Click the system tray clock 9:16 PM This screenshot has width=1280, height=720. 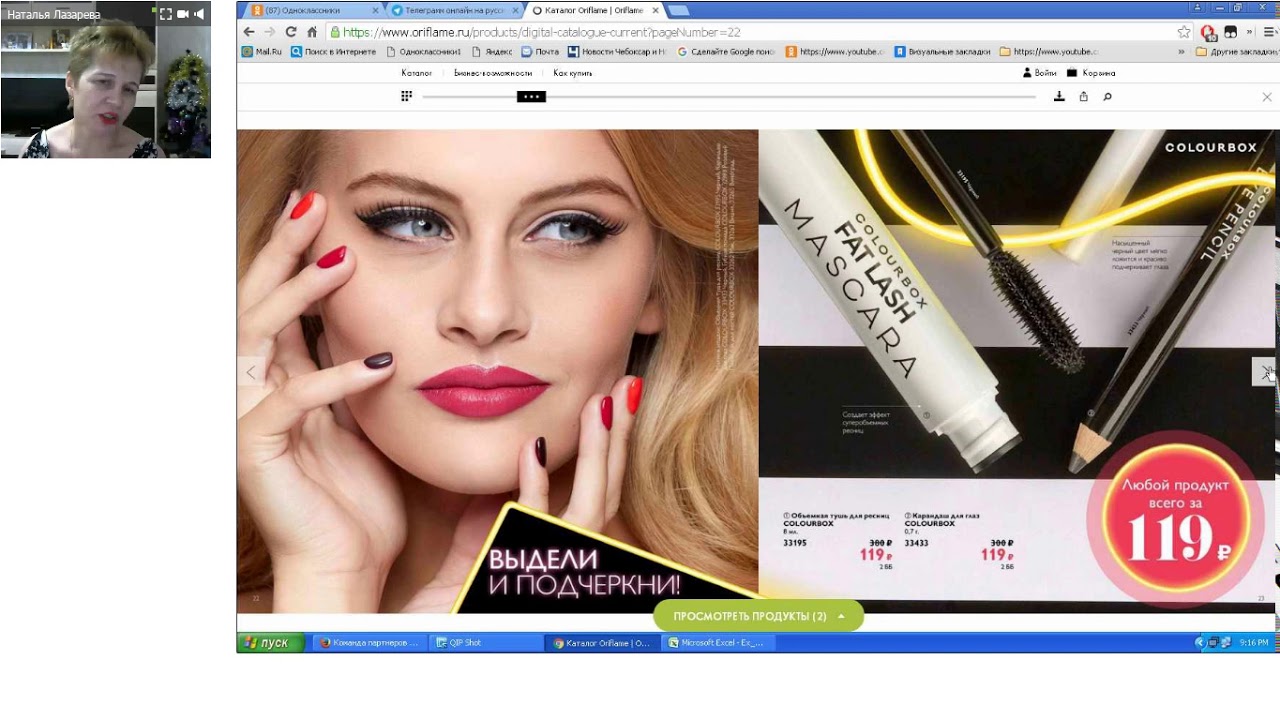coord(1254,643)
